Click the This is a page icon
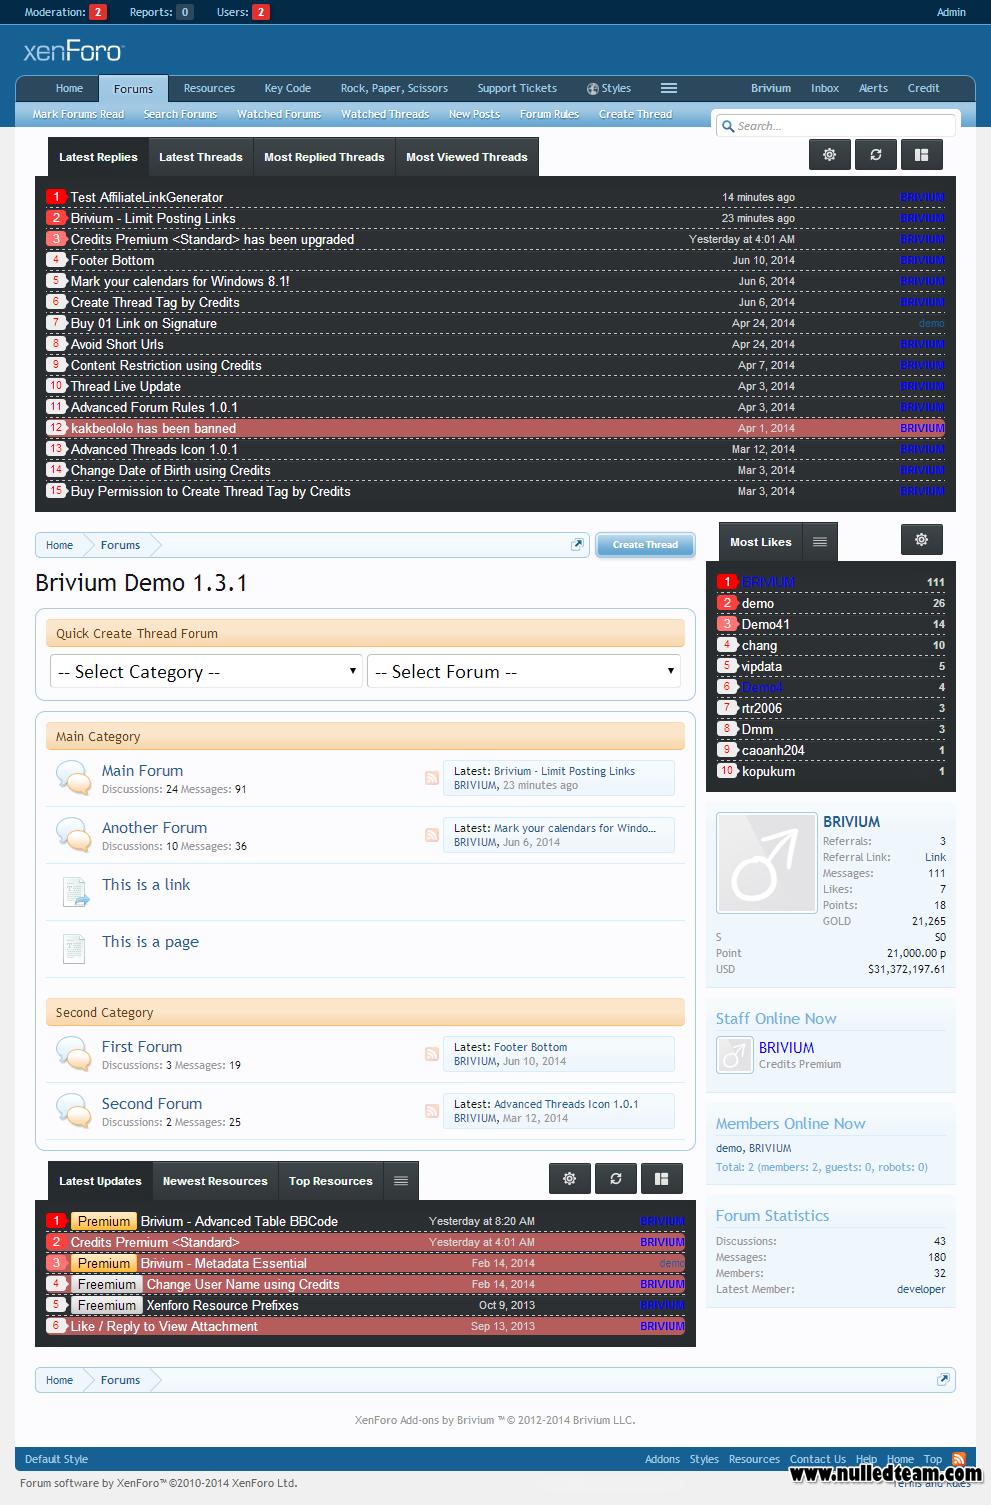Image resolution: width=991 pixels, height=1505 pixels. tap(74, 948)
